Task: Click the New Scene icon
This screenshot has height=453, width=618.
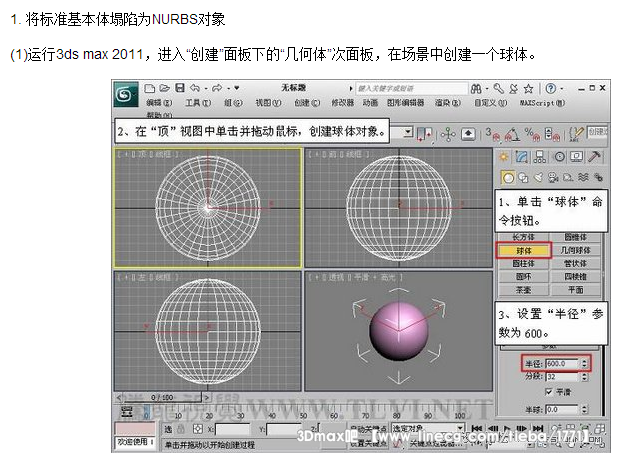Action: click(x=149, y=88)
